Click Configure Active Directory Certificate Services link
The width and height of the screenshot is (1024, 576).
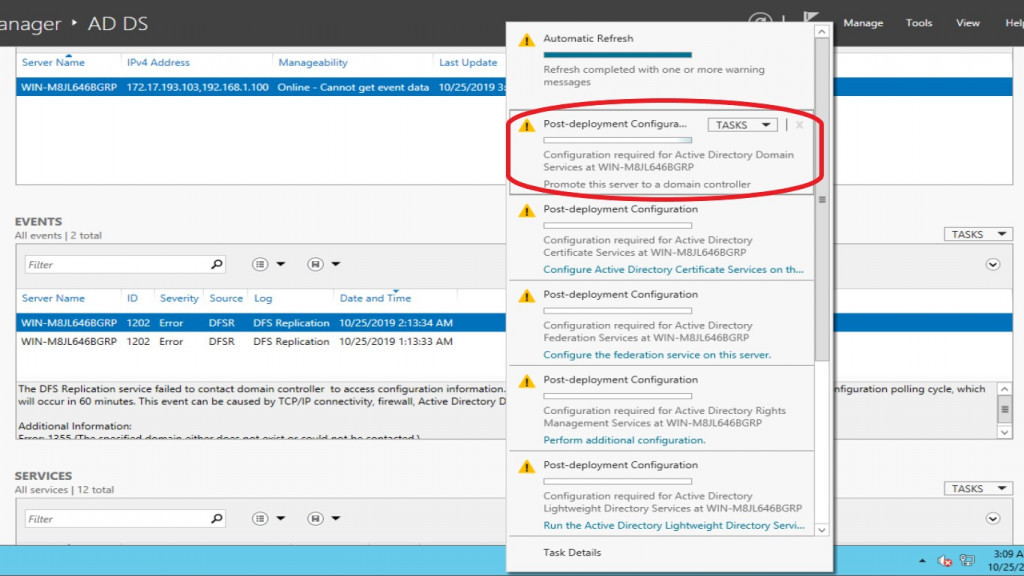tap(673, 270)
